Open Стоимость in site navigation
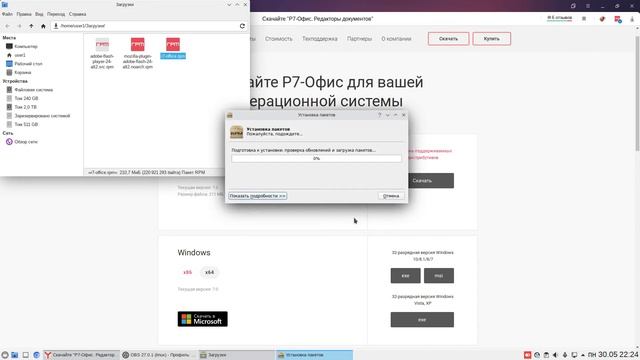The height and width of the screenshot is (360, 640). (279, 39)
